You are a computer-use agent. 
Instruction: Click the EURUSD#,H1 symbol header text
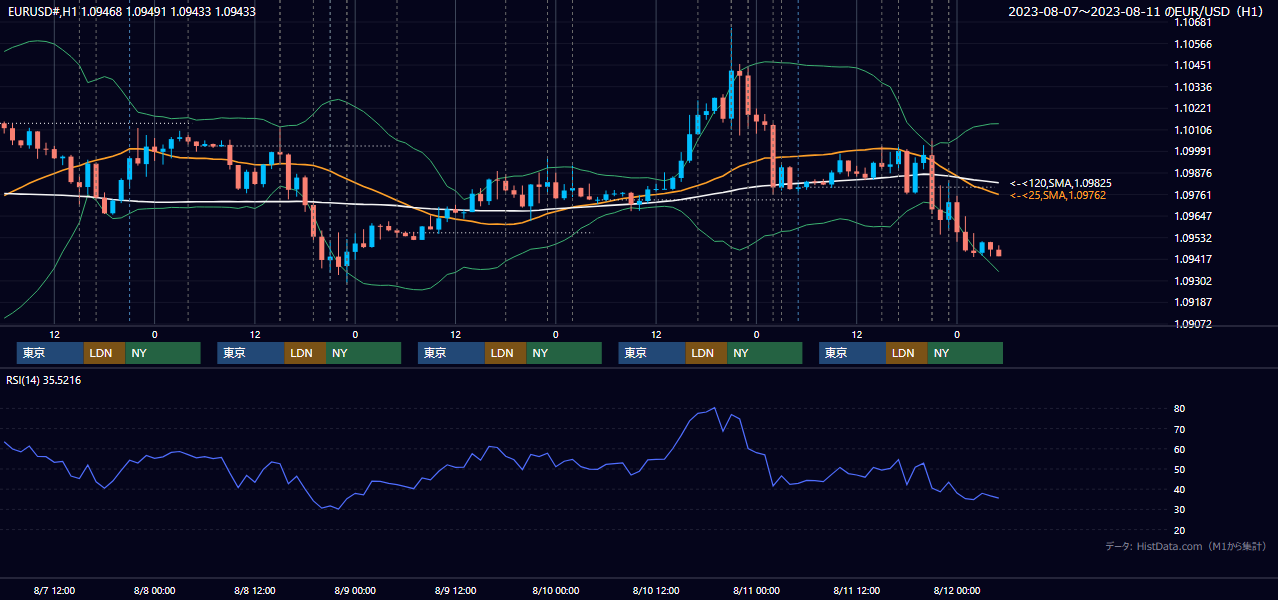[130, 12]
